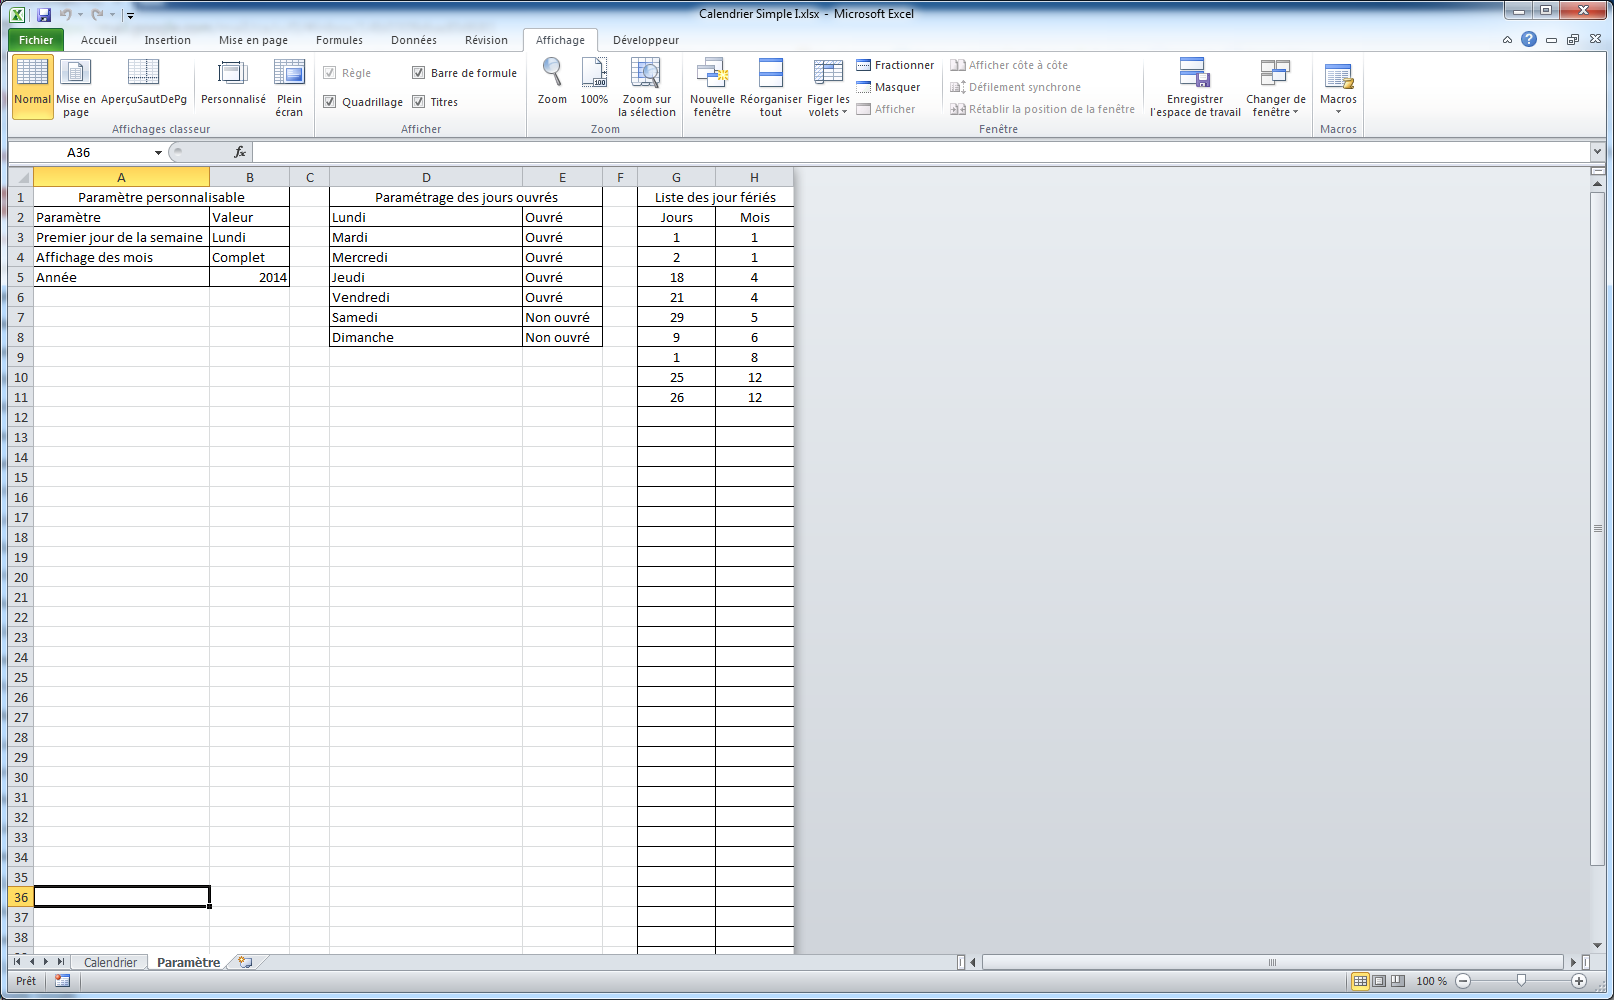Click the horizontal scrollbar thumb
The image size is (1614, 1000).
pos(1272,962)
